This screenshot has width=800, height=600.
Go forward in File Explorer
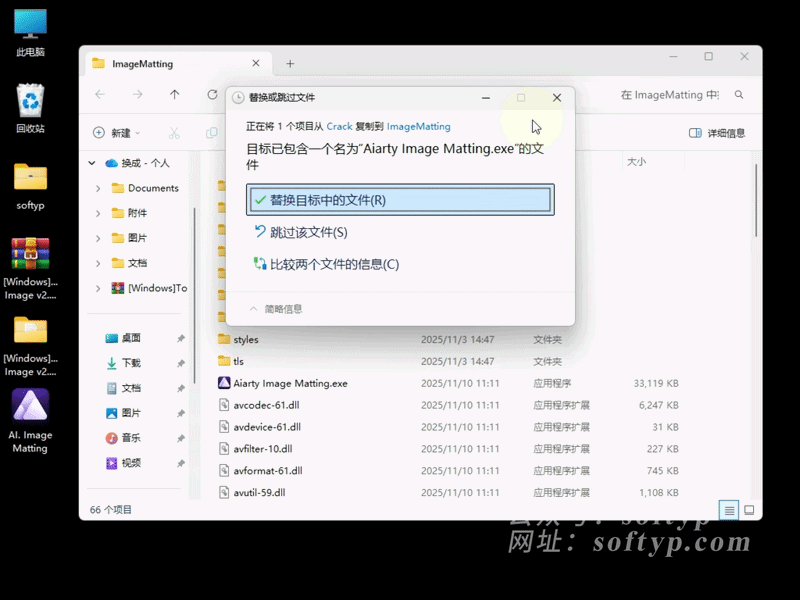click(137, 94)
